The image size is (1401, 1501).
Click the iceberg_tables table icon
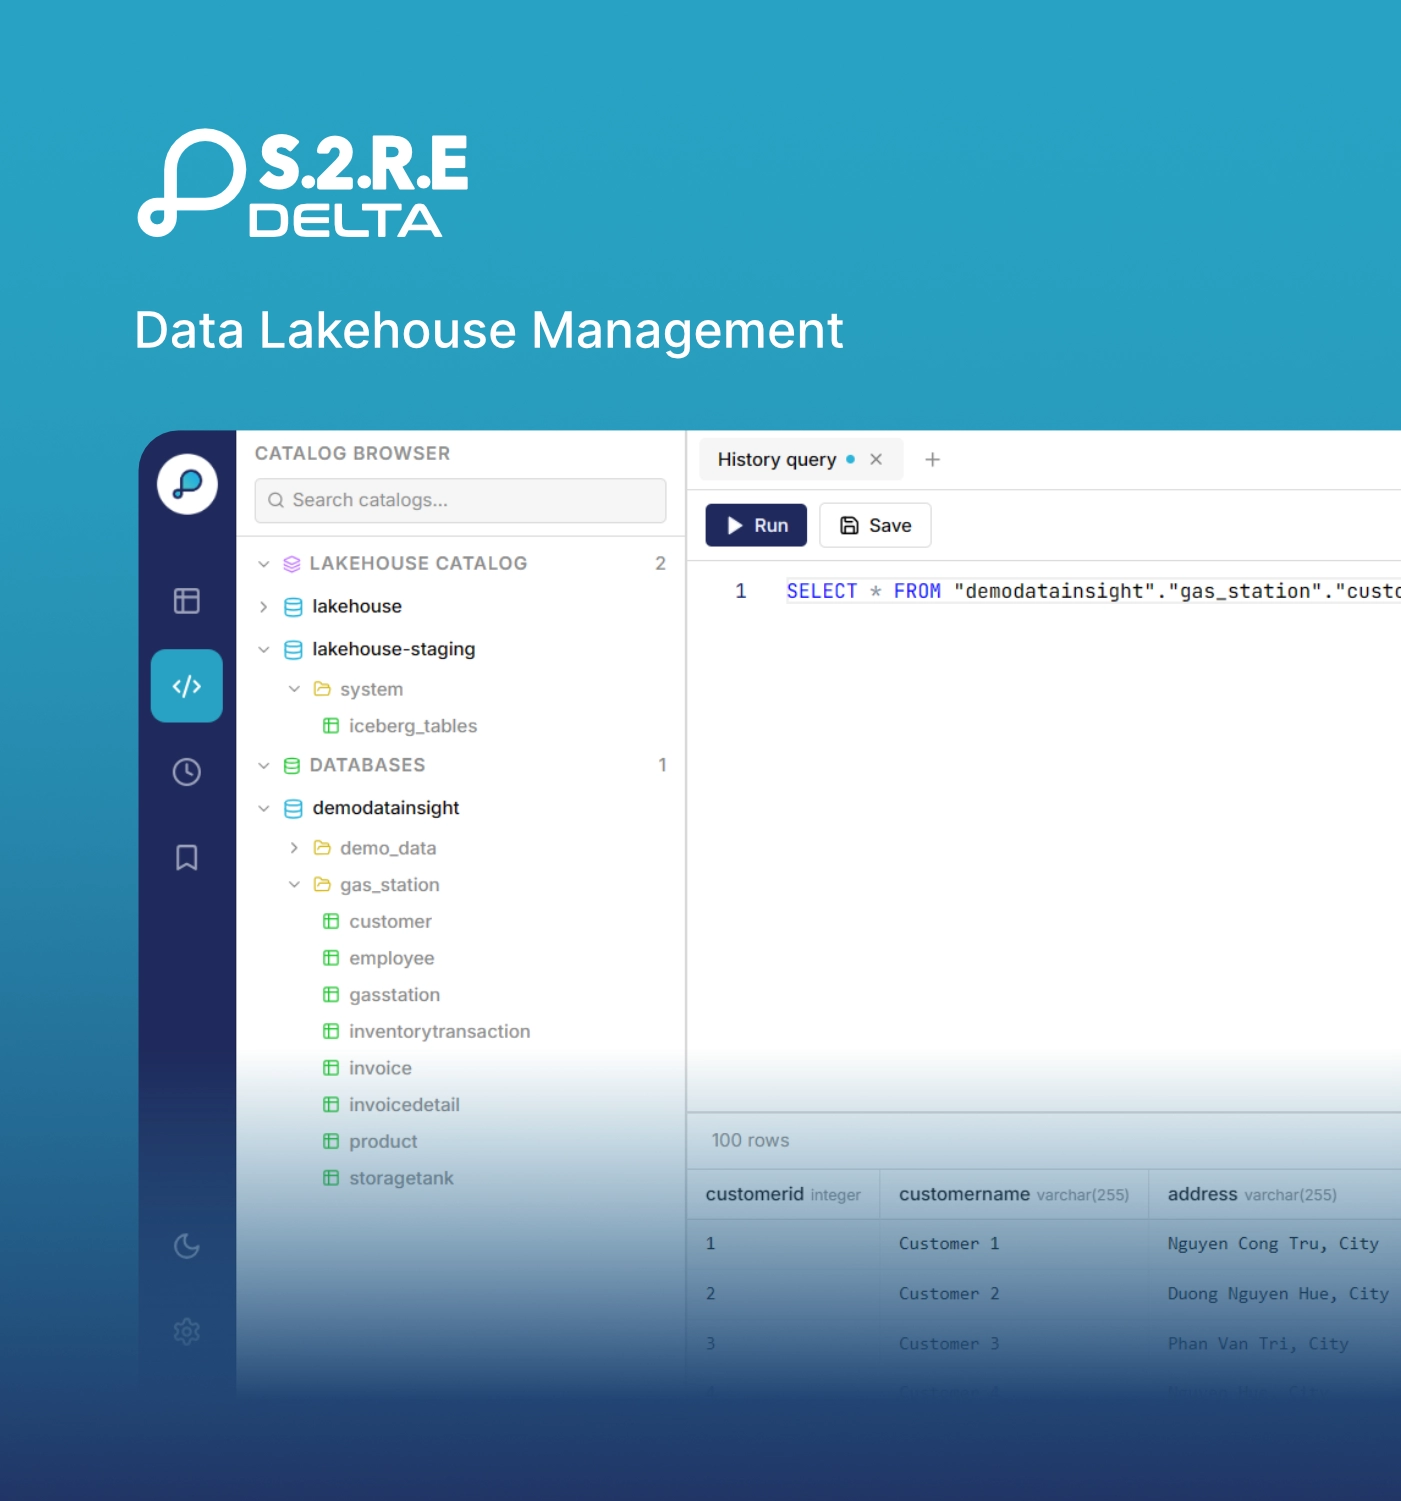[331, 726]
